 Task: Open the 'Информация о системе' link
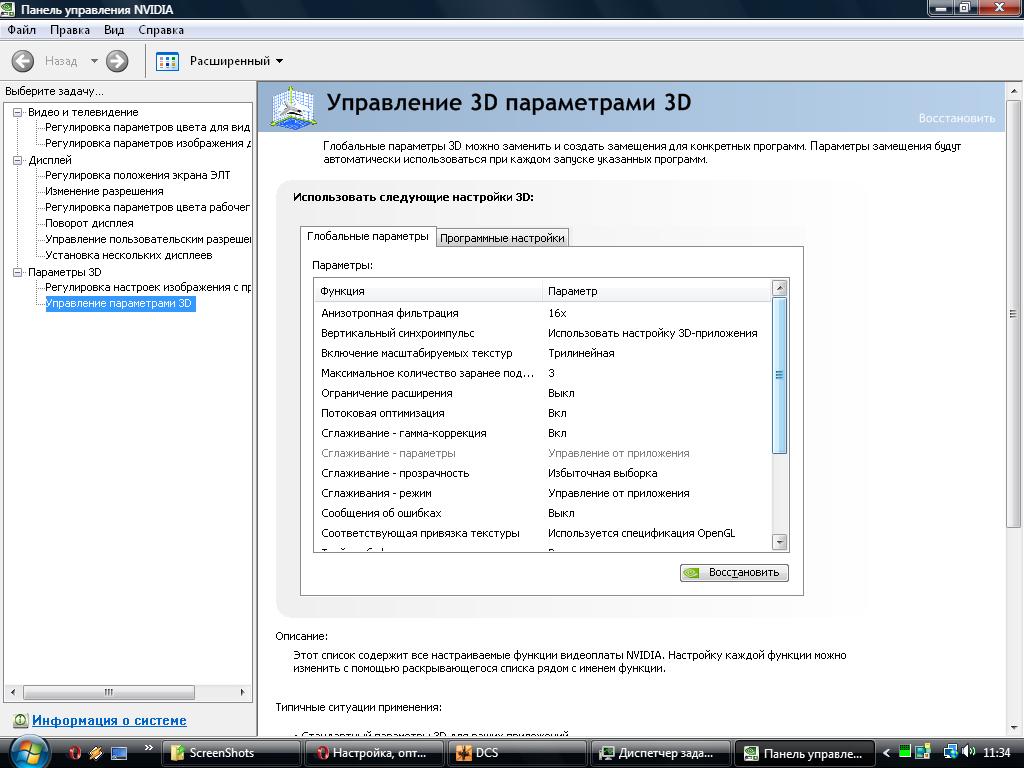[x=109, y=720]
